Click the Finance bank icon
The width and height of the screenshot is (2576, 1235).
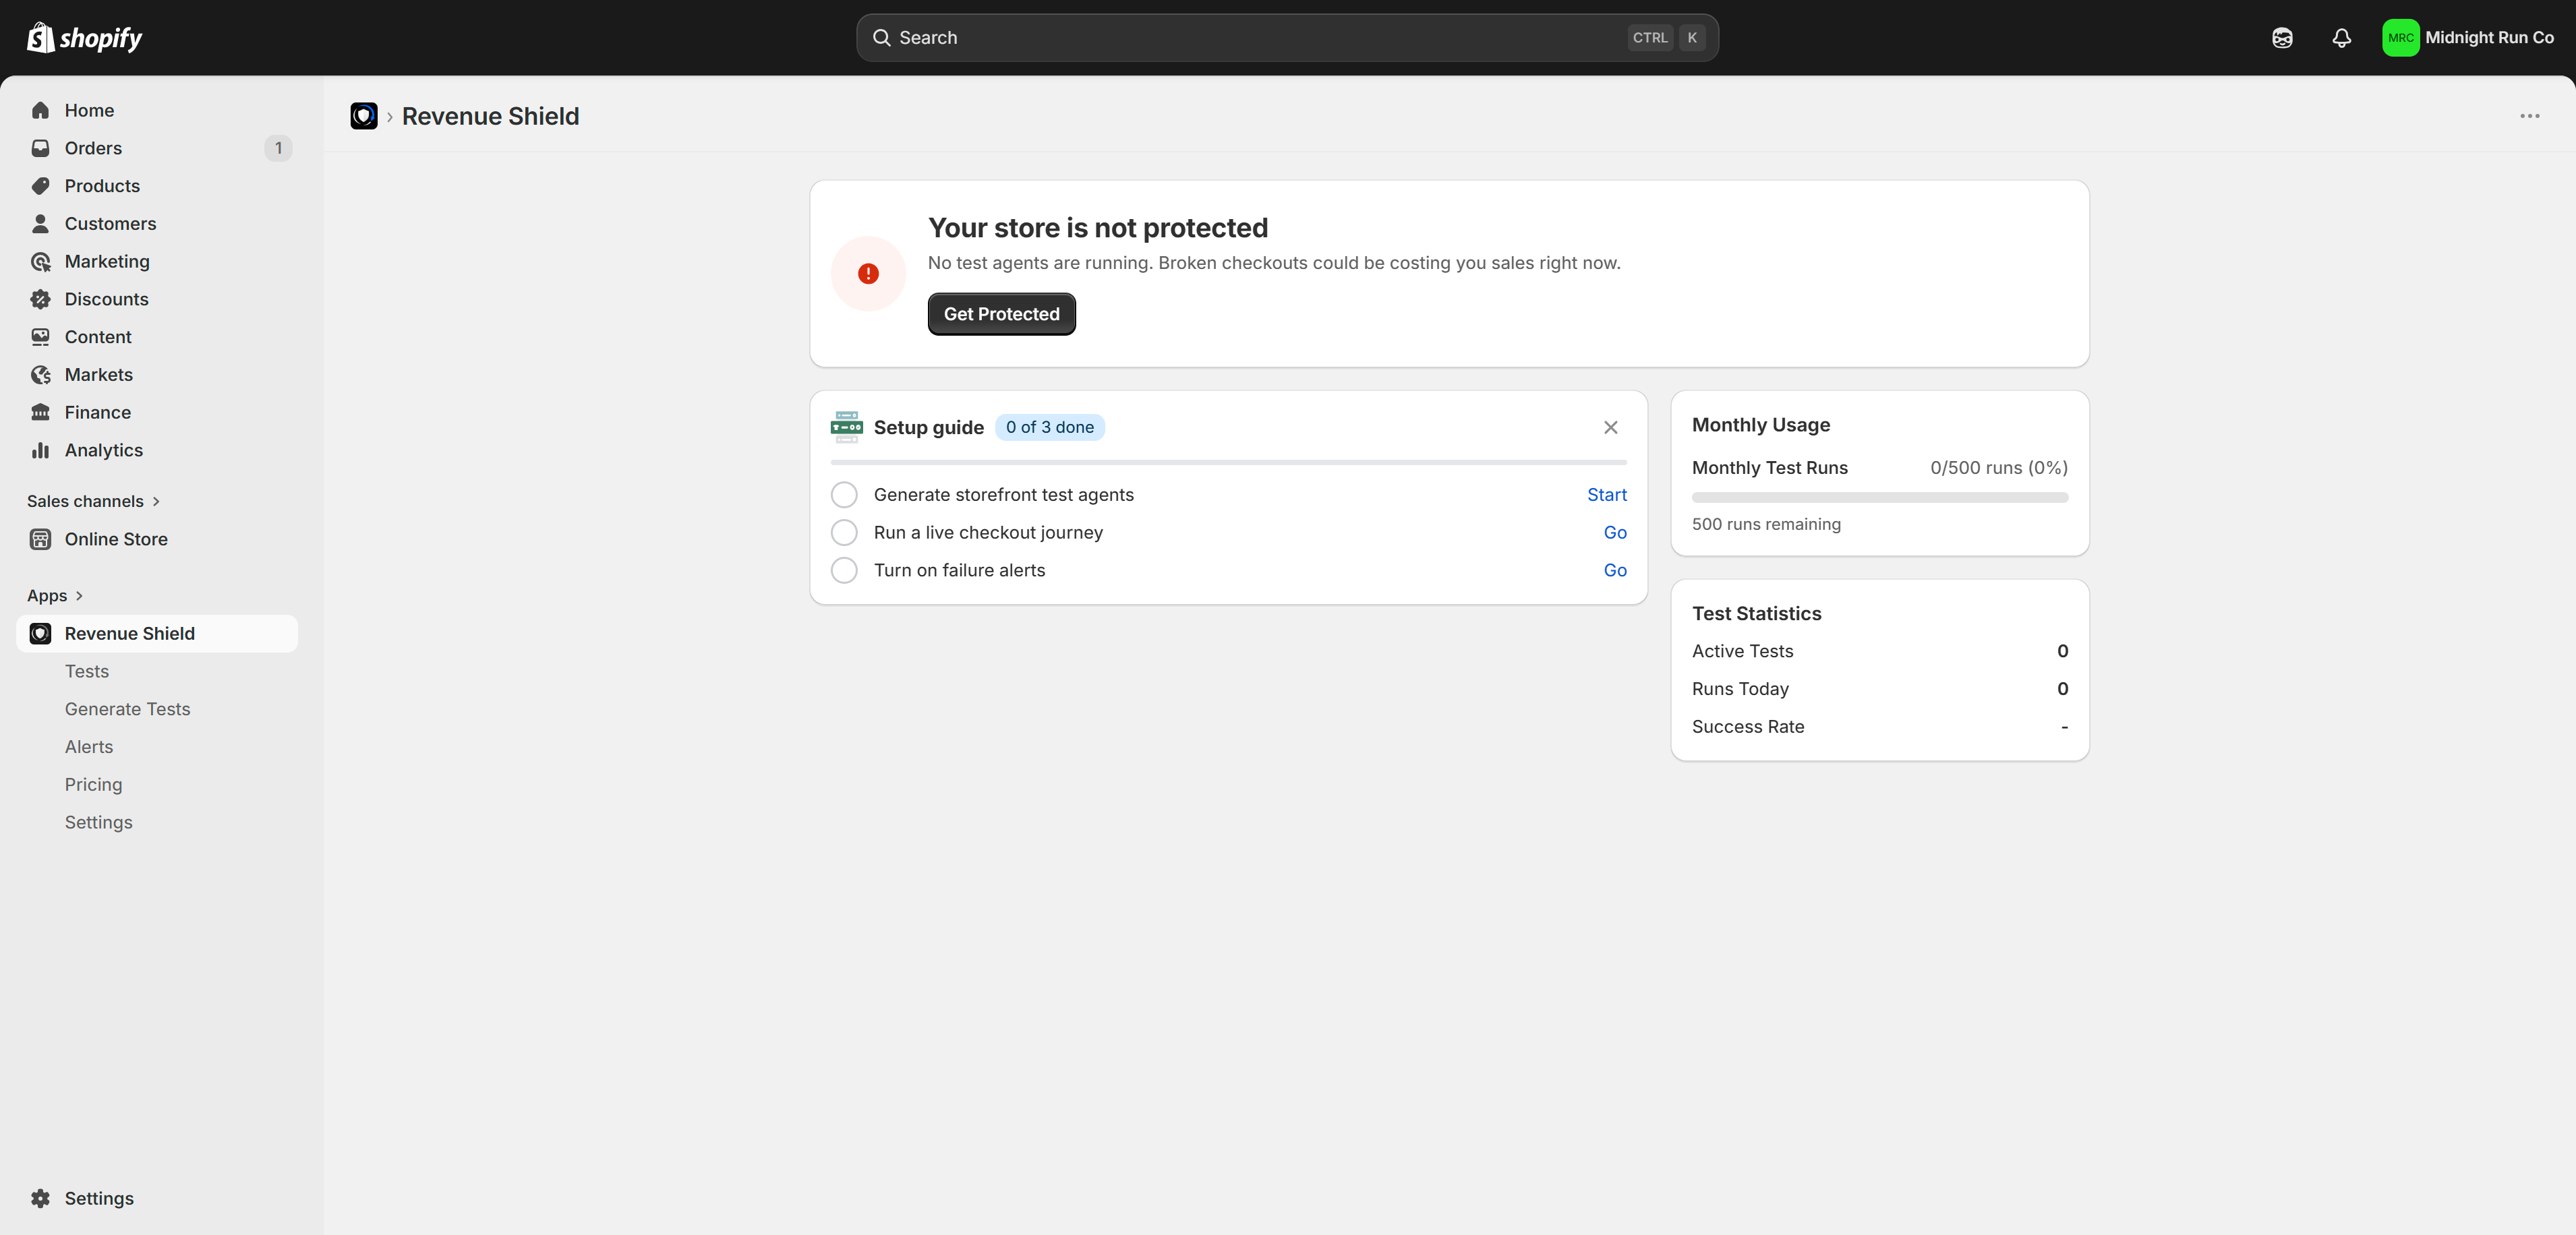coord(40,412)
